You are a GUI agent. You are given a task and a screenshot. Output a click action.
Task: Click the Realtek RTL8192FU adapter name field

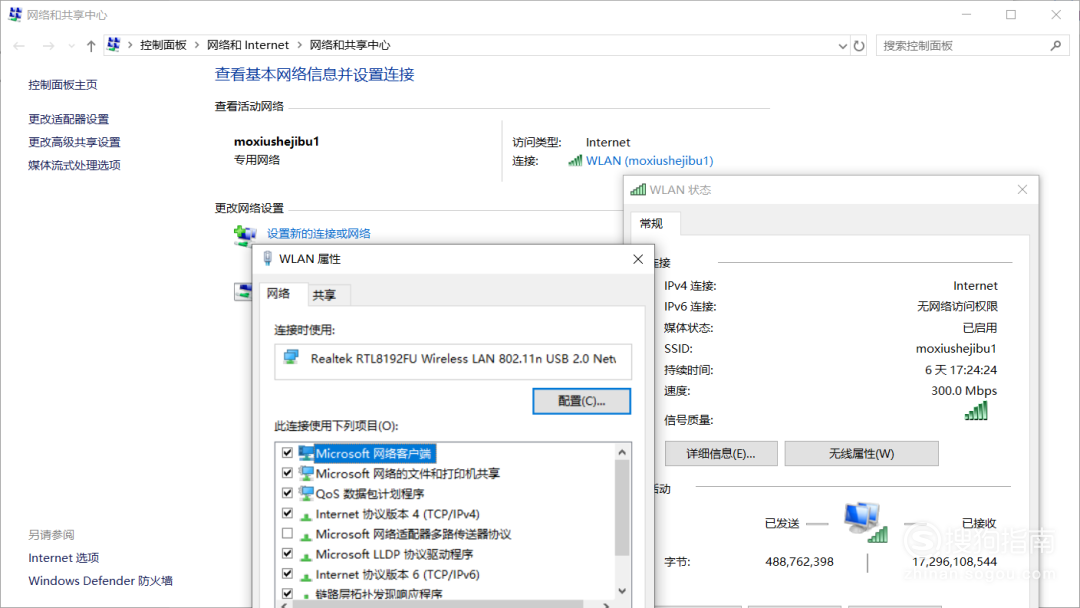click(453, 361)
